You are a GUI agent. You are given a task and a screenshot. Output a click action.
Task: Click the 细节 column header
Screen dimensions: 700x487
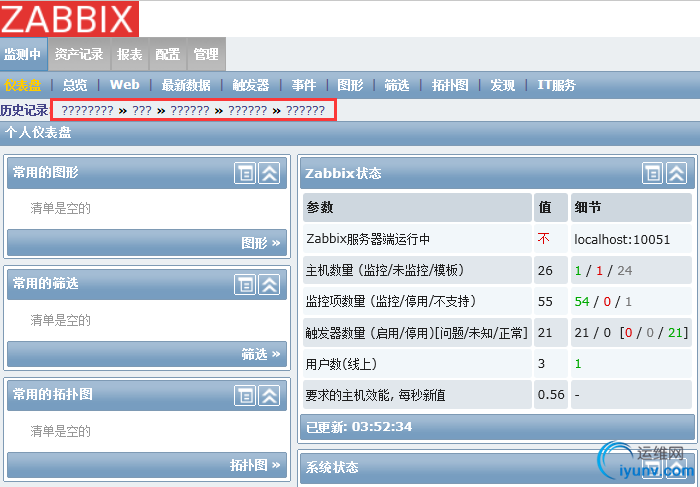(631, 208)
